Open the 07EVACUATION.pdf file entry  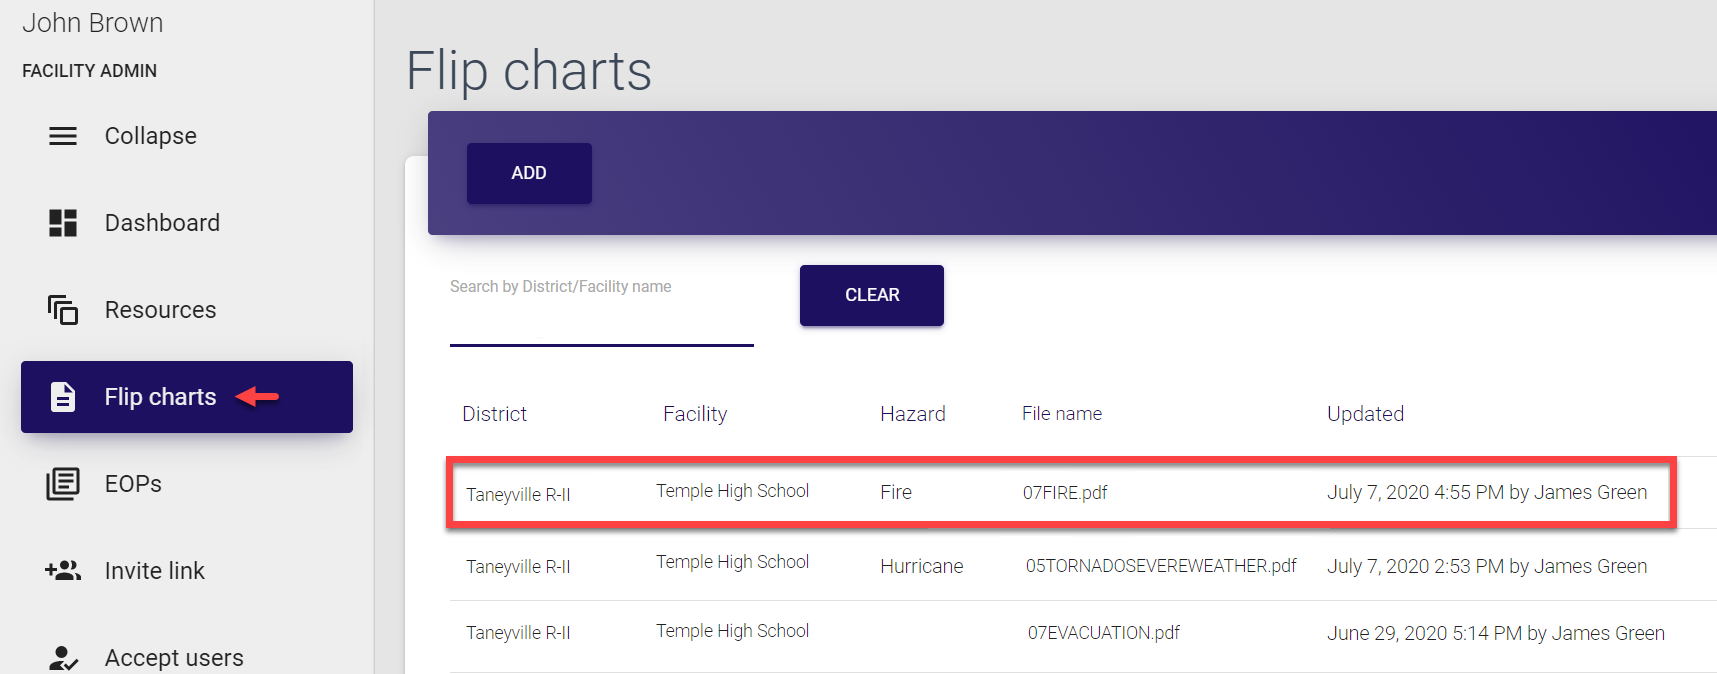[x=1103, y=633]
